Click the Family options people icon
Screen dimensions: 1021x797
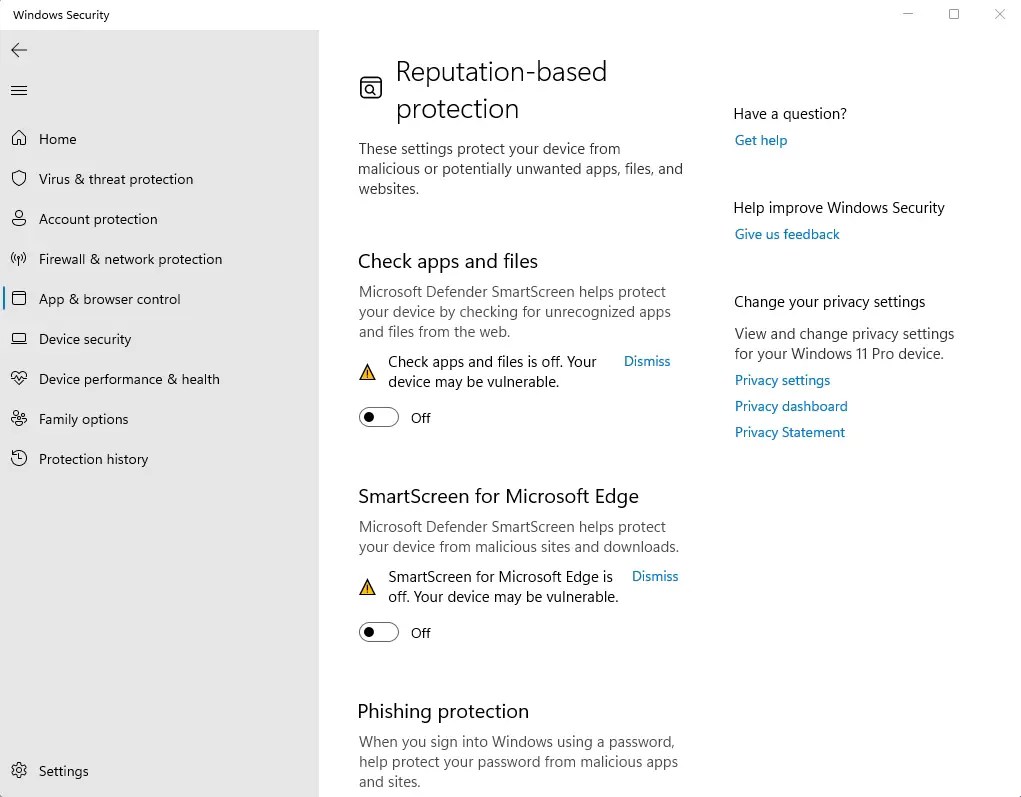pos(19,419)
